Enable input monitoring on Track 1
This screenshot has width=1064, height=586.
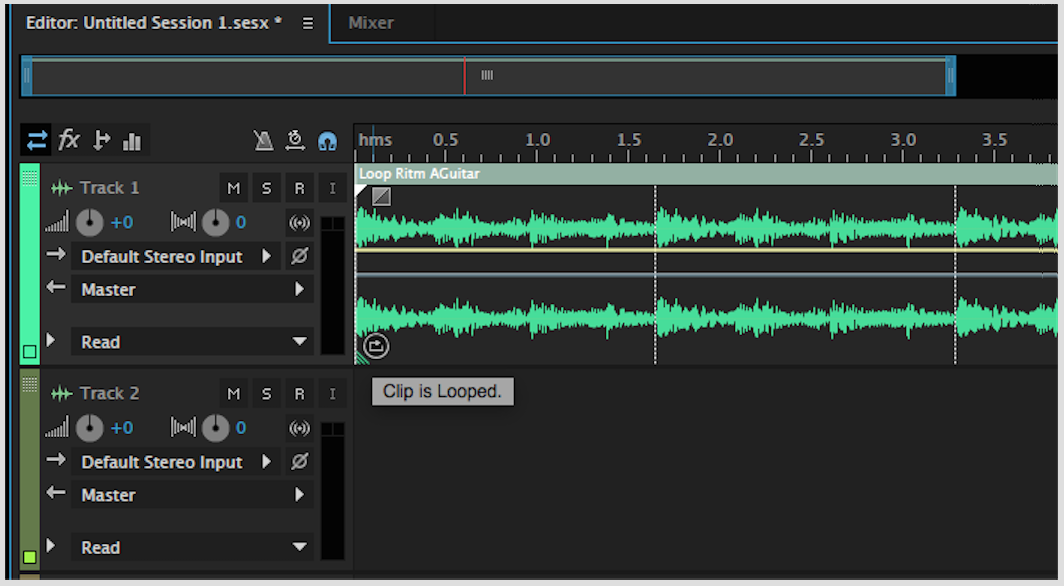[x=332, y=189]
